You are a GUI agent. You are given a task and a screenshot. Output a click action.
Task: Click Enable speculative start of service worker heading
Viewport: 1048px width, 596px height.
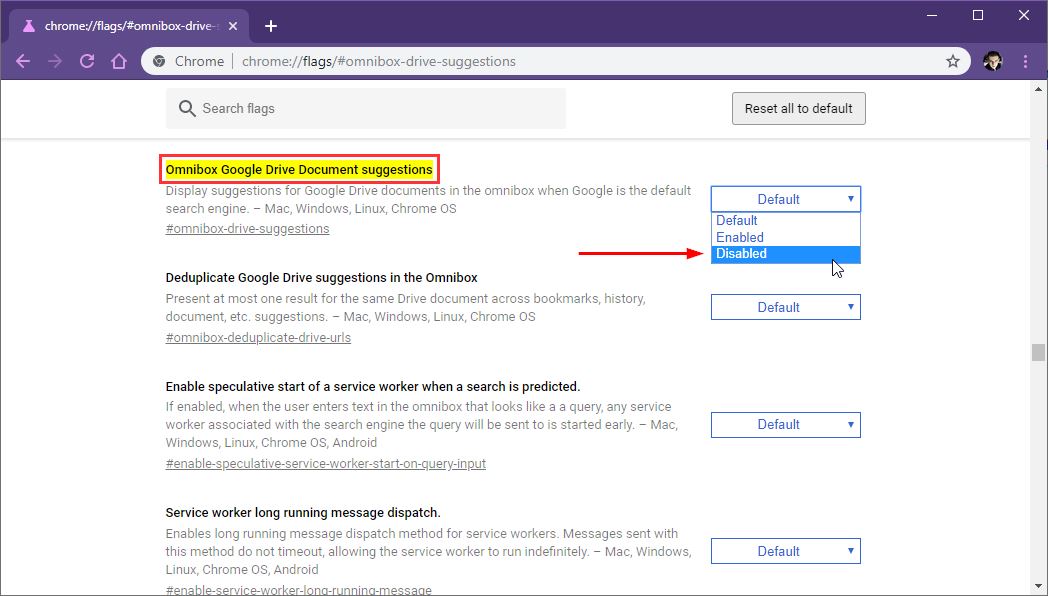pyautogui.click(x=373, y=386)
